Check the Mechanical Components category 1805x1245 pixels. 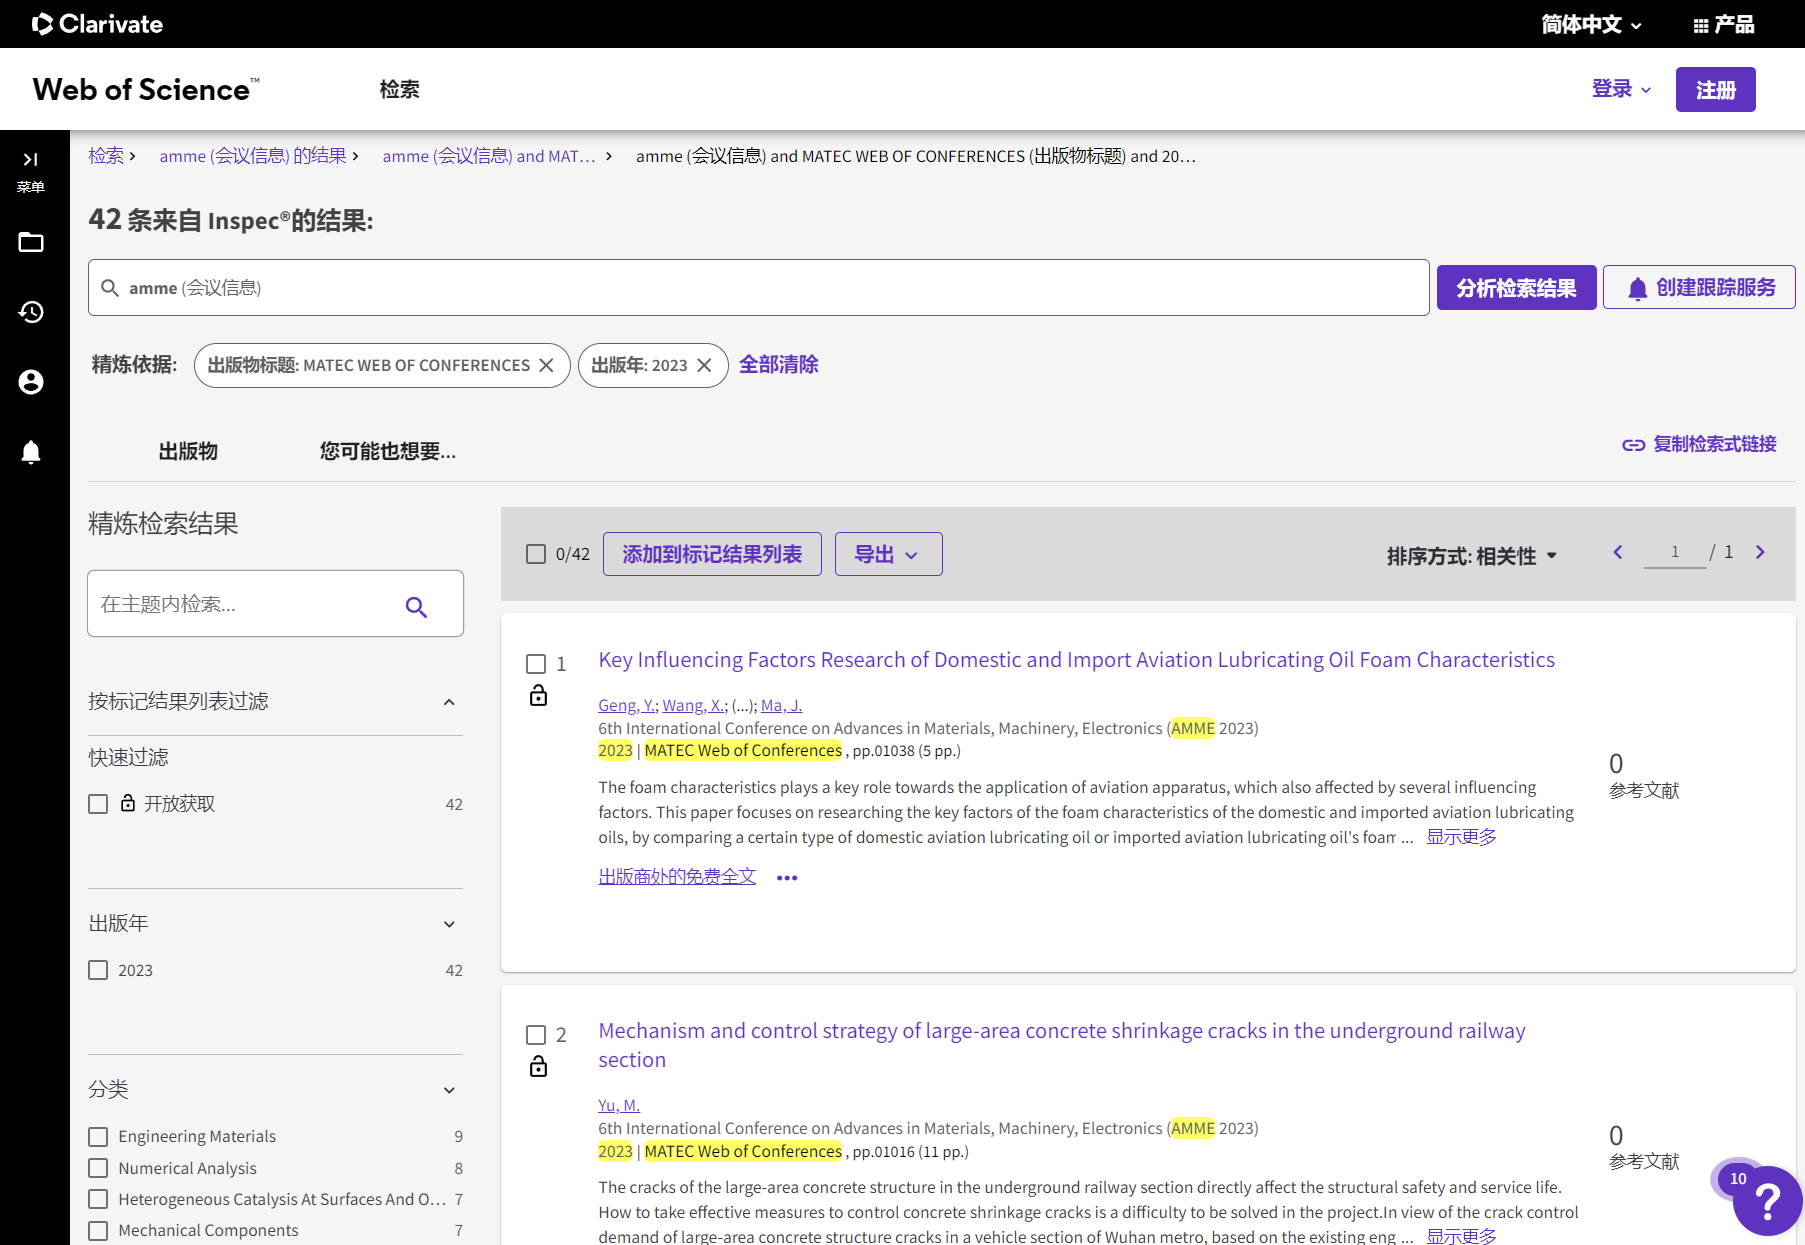(98, 1230)
